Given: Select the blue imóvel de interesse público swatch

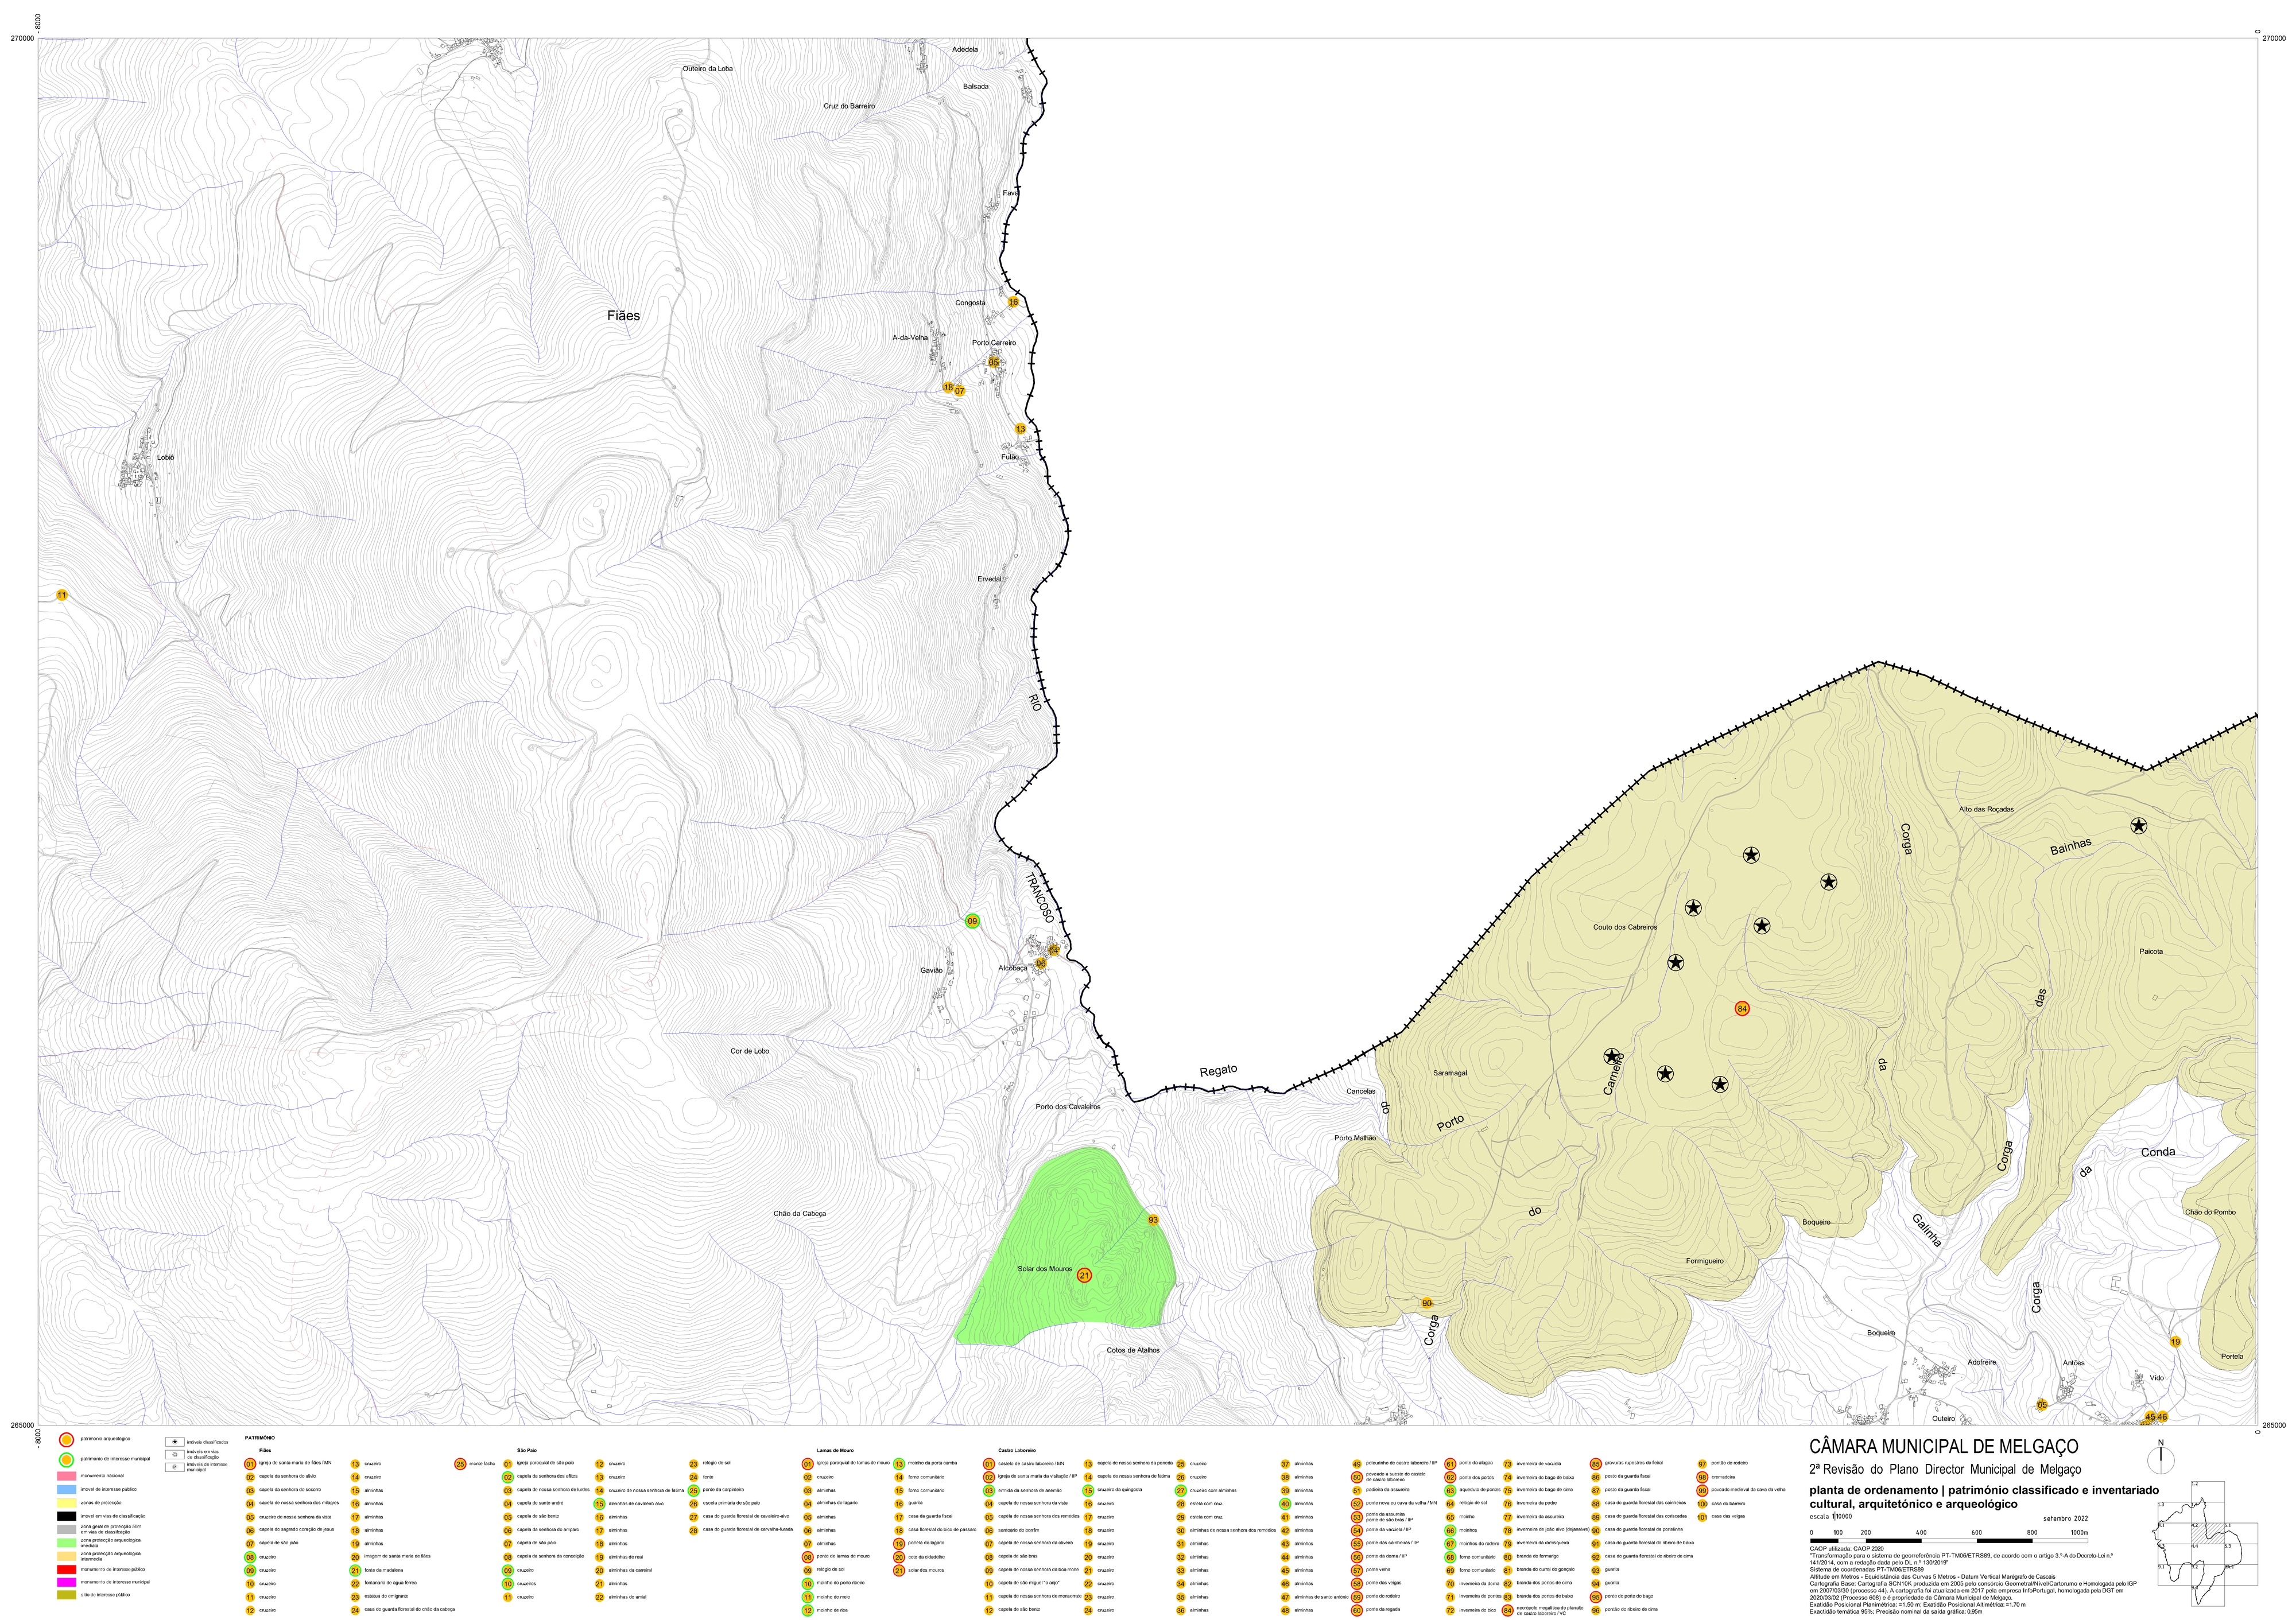Looking at the screenshot, I should (x=66, y=1489).
